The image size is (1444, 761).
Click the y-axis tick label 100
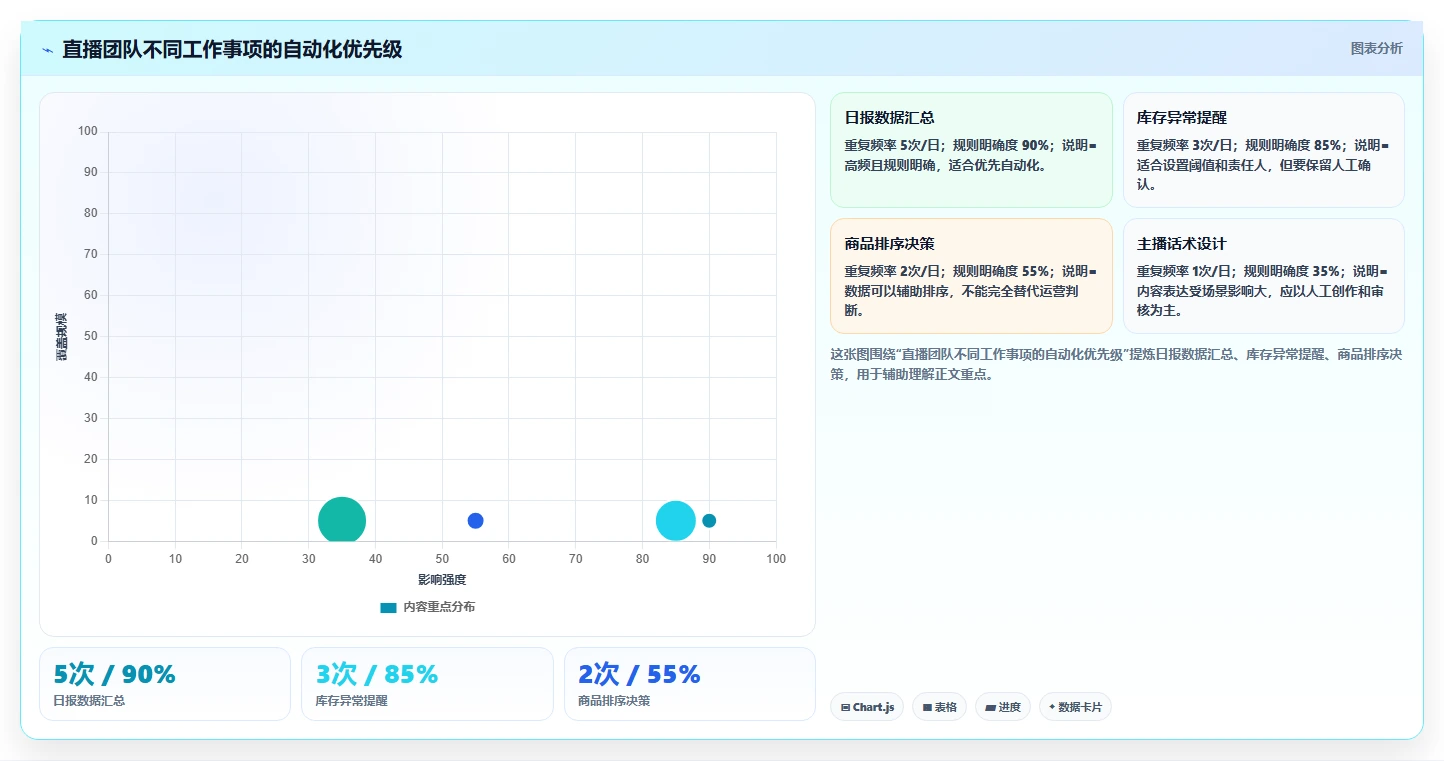(x=88, y=131)
